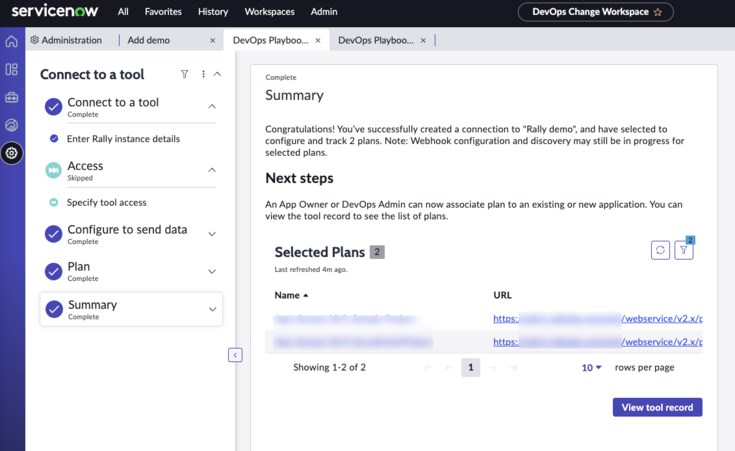Refresh the Selected Plans list

[660, 250]
